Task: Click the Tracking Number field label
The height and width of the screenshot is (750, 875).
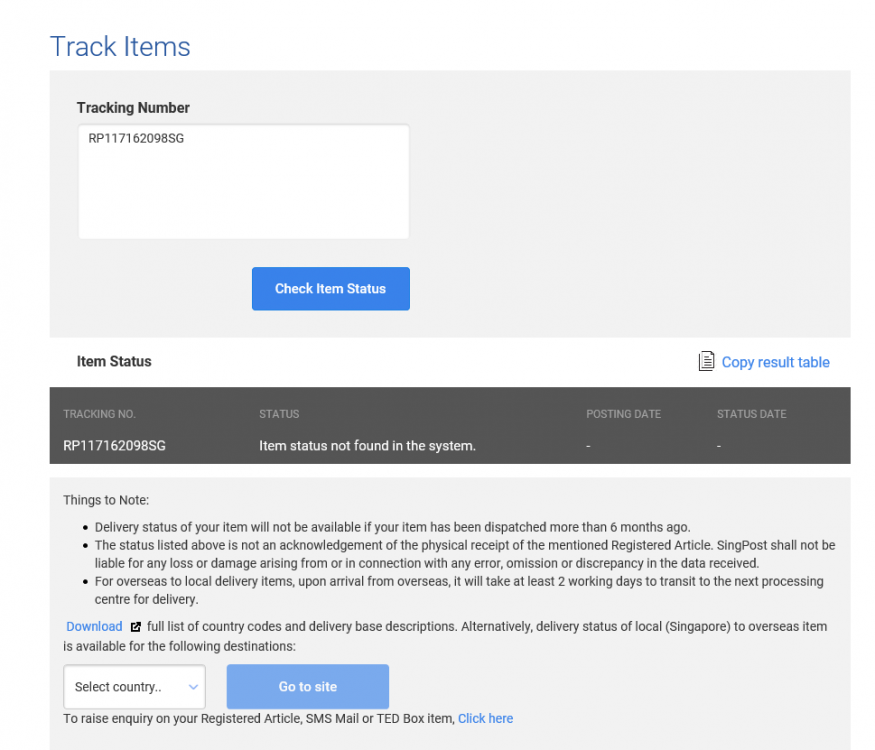Action: 133,108
